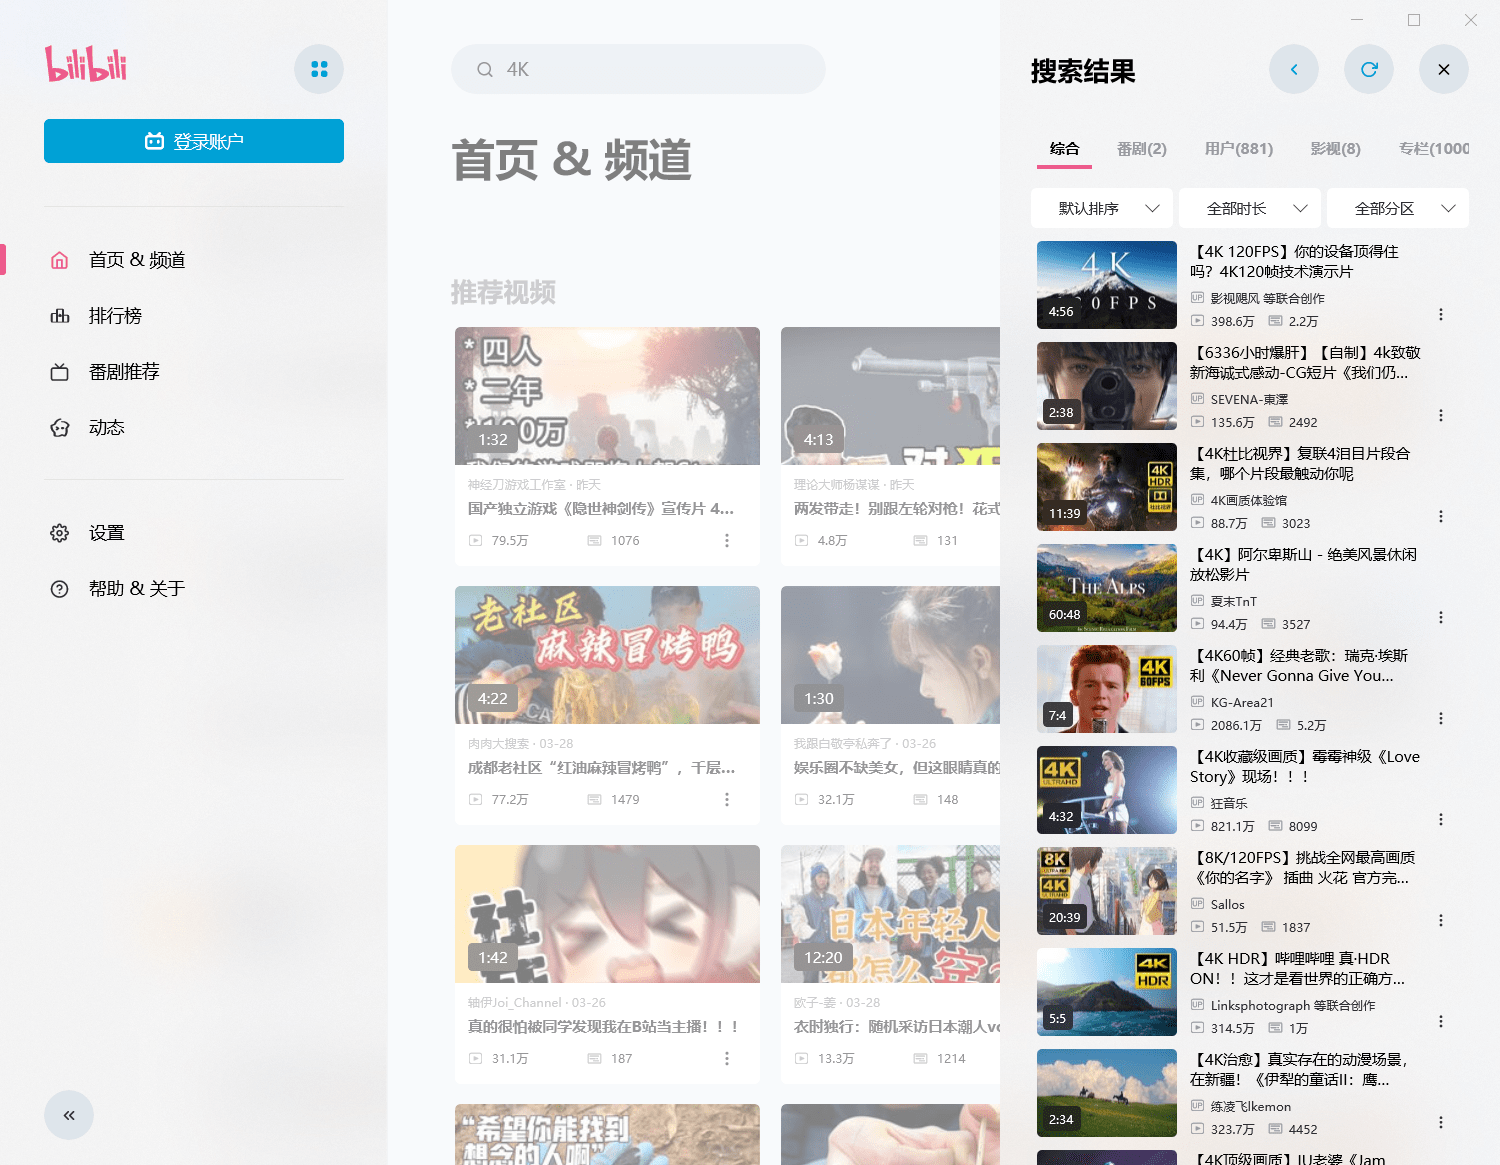Click the bilibili logo
Screen dimensions: 1500x1165
click(x=86, y=65)
